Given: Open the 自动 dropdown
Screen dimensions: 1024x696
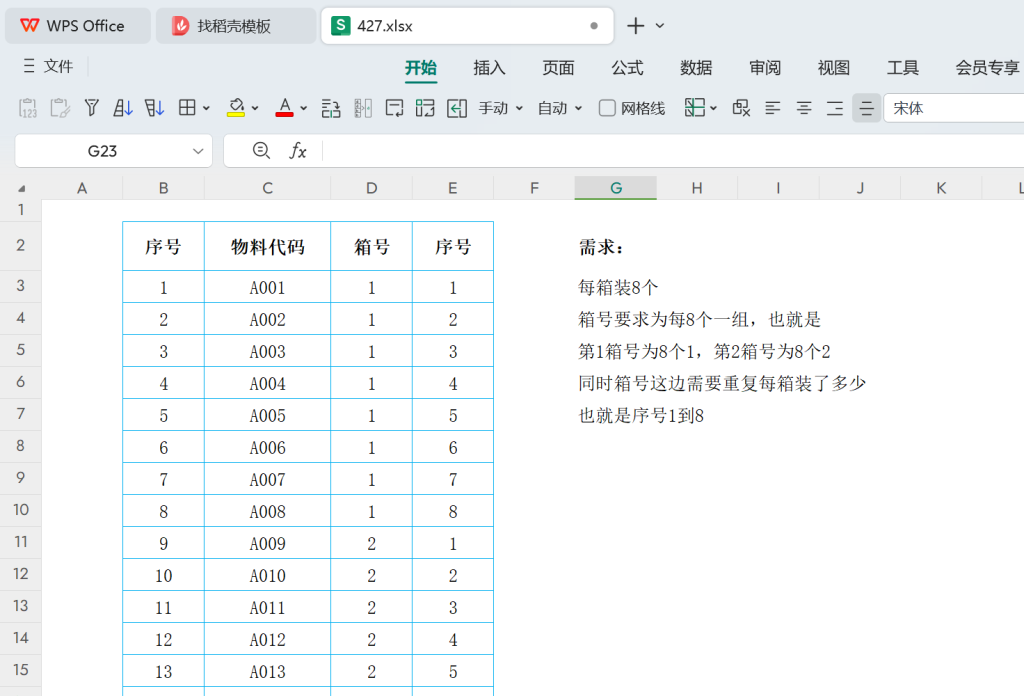Looking at the screenshot, I should pos(559,108).
